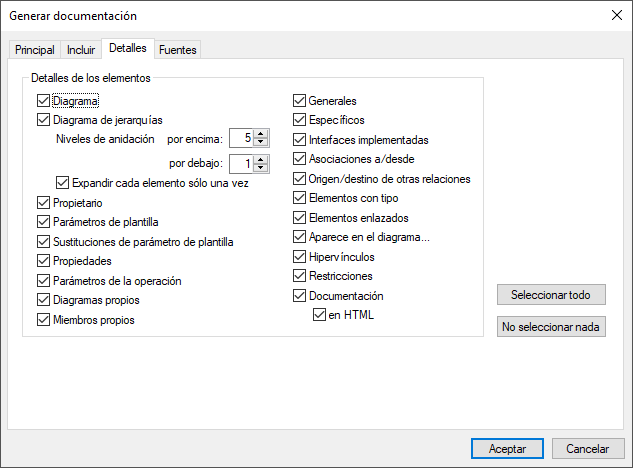Increase the por encima nesting level
The width and height of the screenshot is (633, 468).
click(x=261, y=134)
